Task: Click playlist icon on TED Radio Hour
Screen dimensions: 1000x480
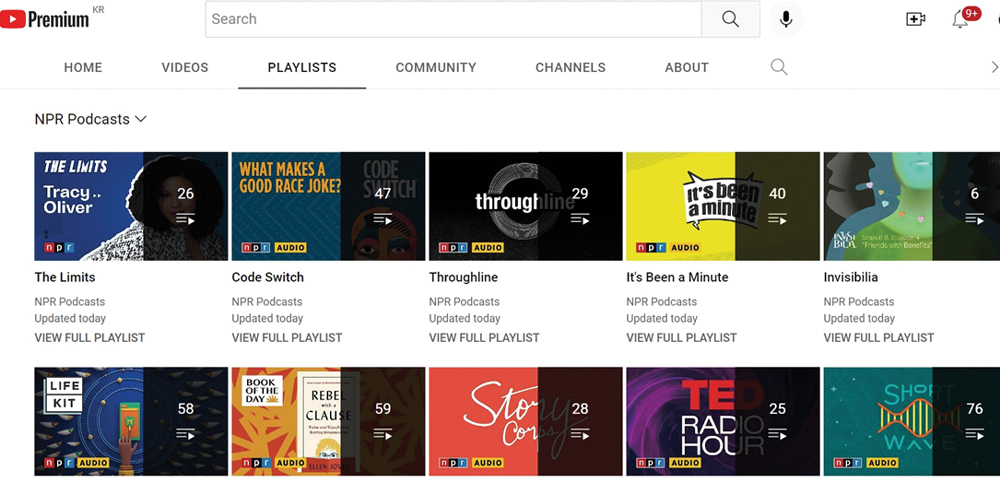Action: pos(777,434)
